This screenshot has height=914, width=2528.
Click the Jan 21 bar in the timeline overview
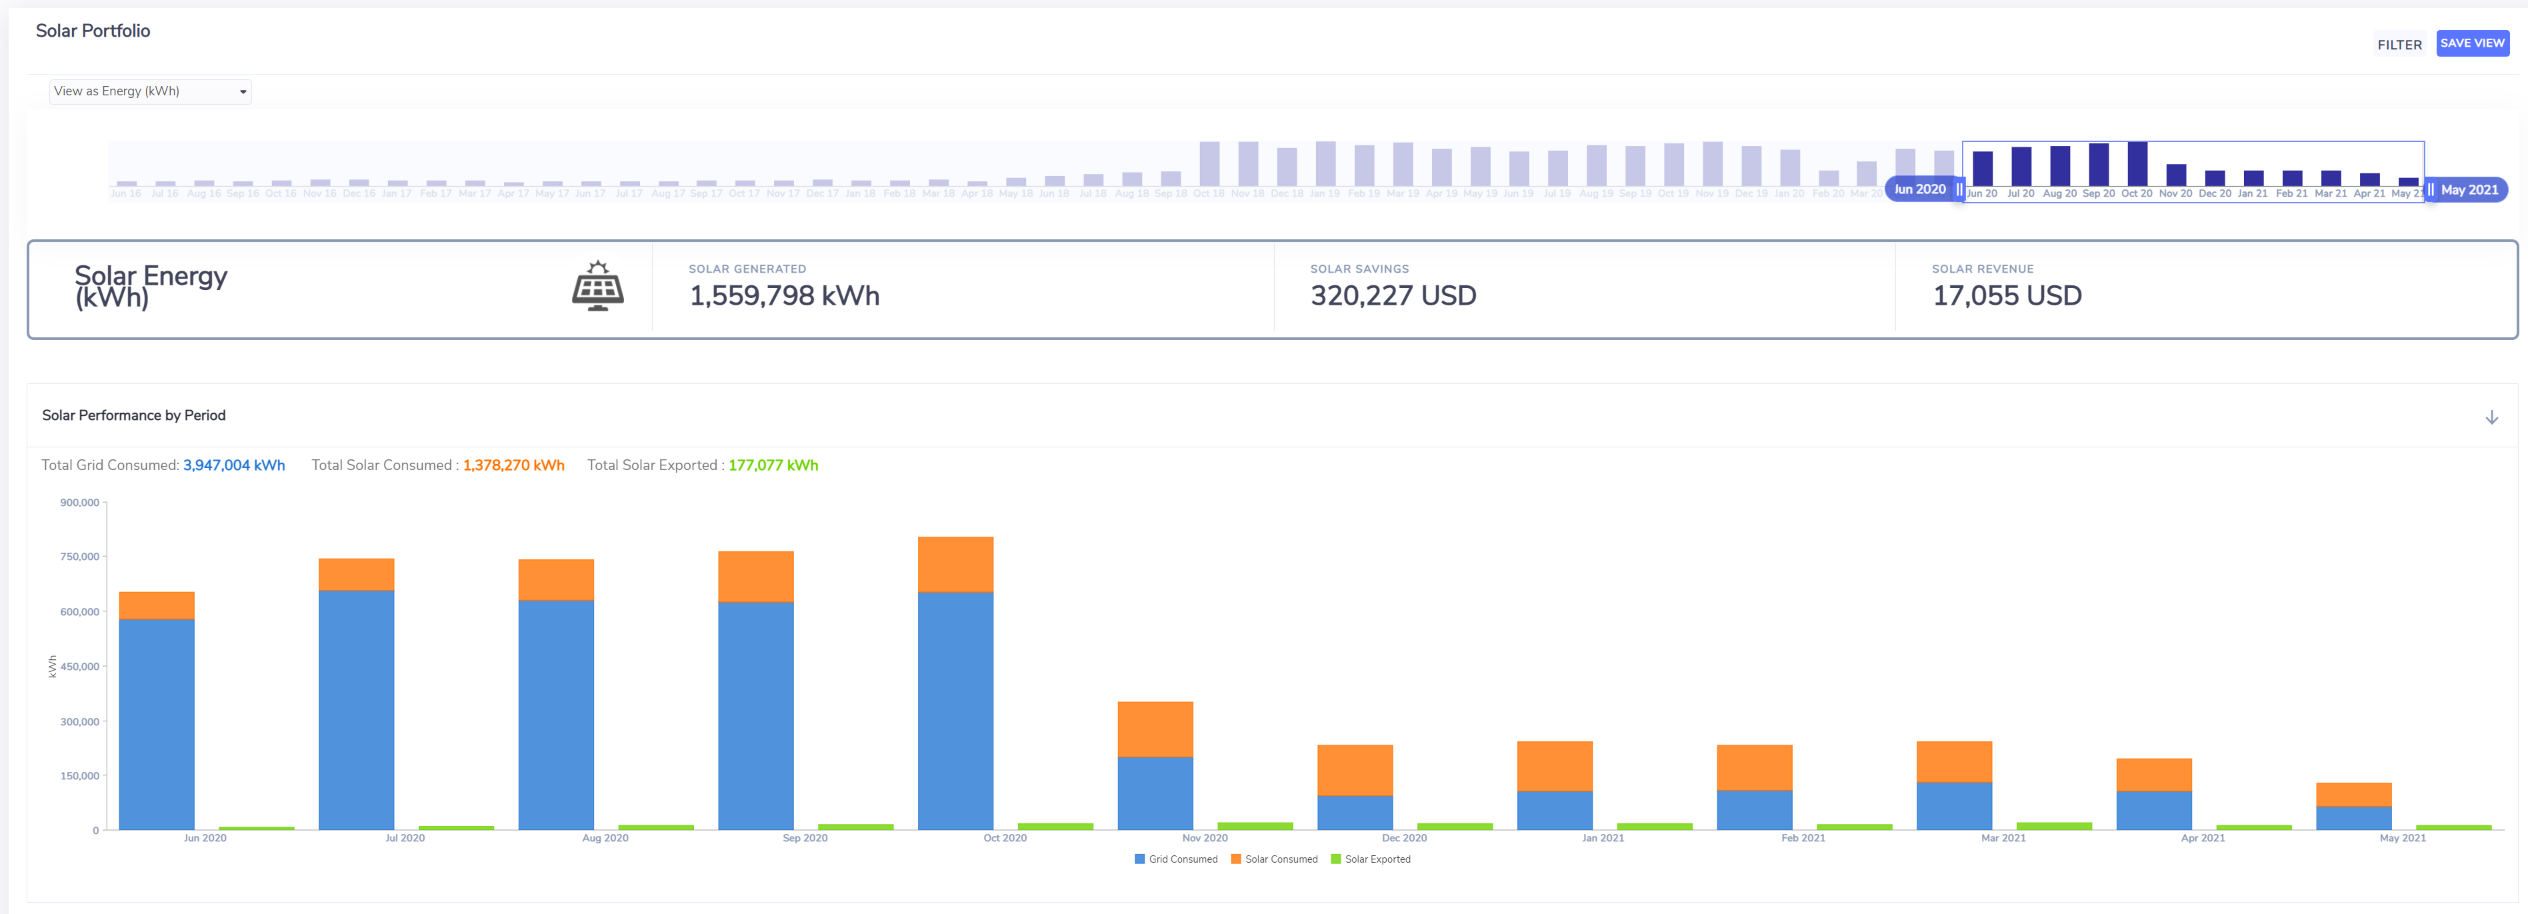(x=2253, y=178)
